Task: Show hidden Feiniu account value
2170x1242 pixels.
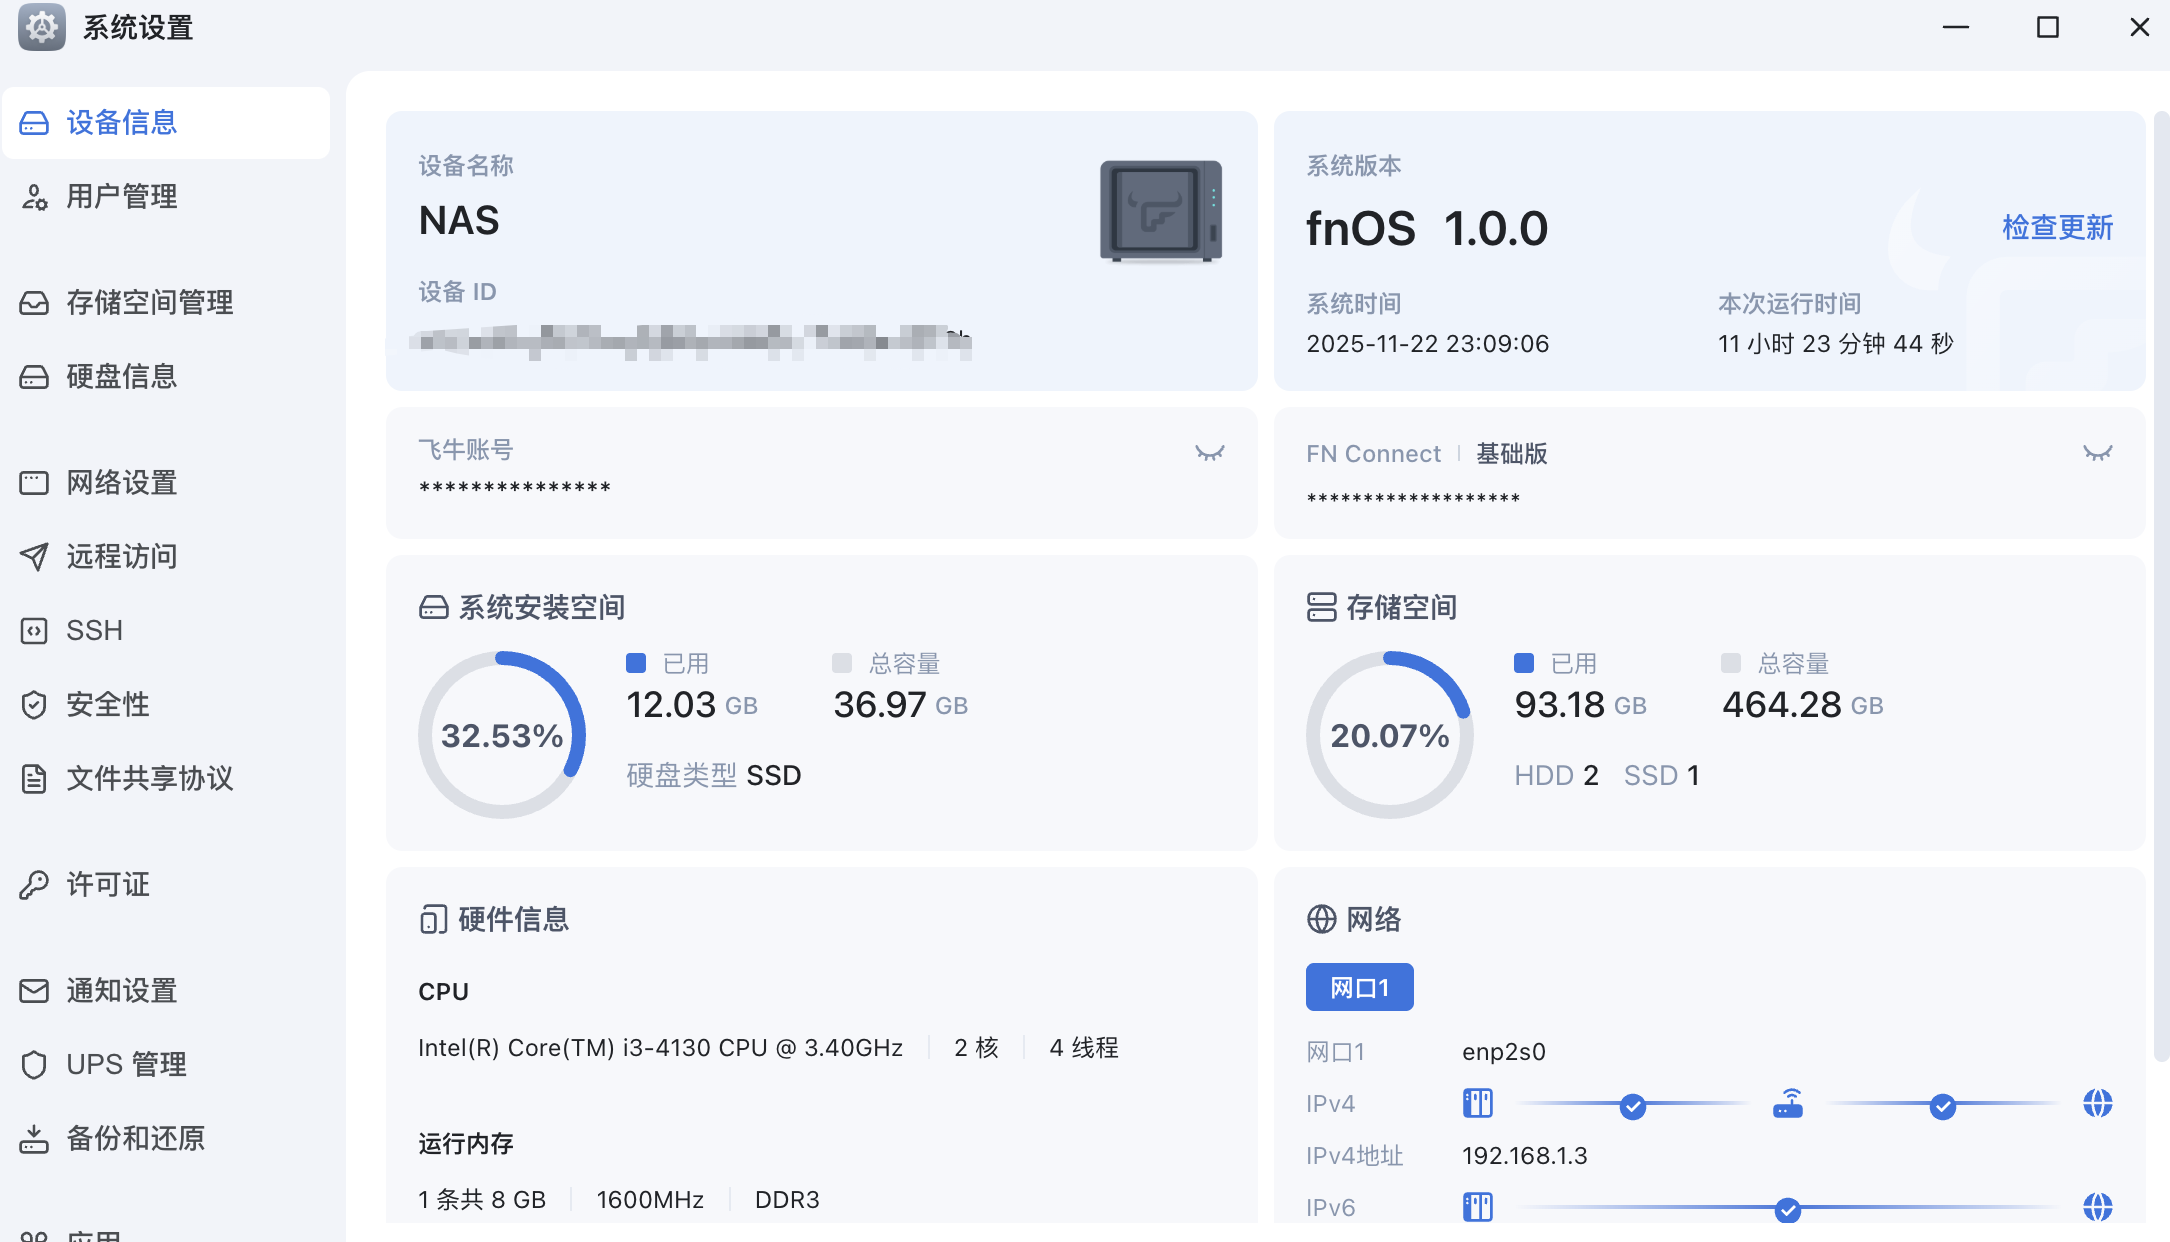Action: pos(1209,453)
